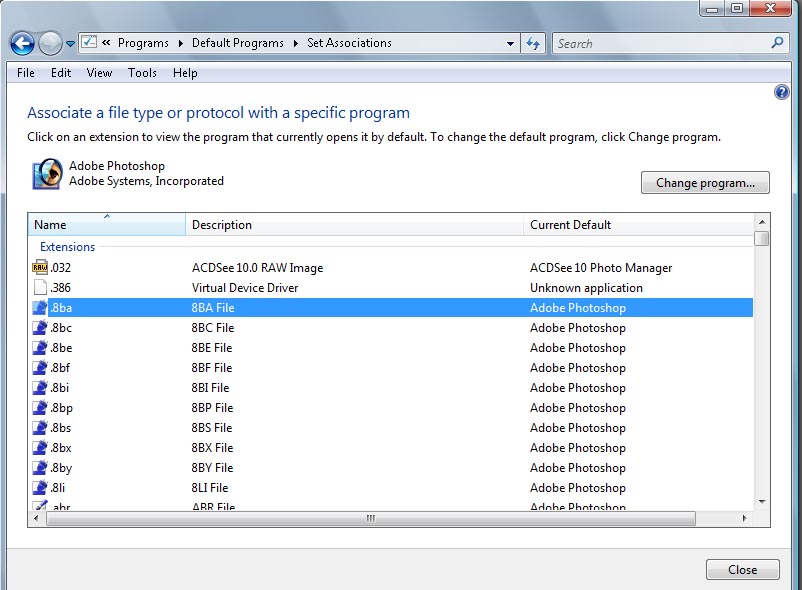Open the Tools menu
Viewport: 802px width, 590px height.
tap(142, 73)
